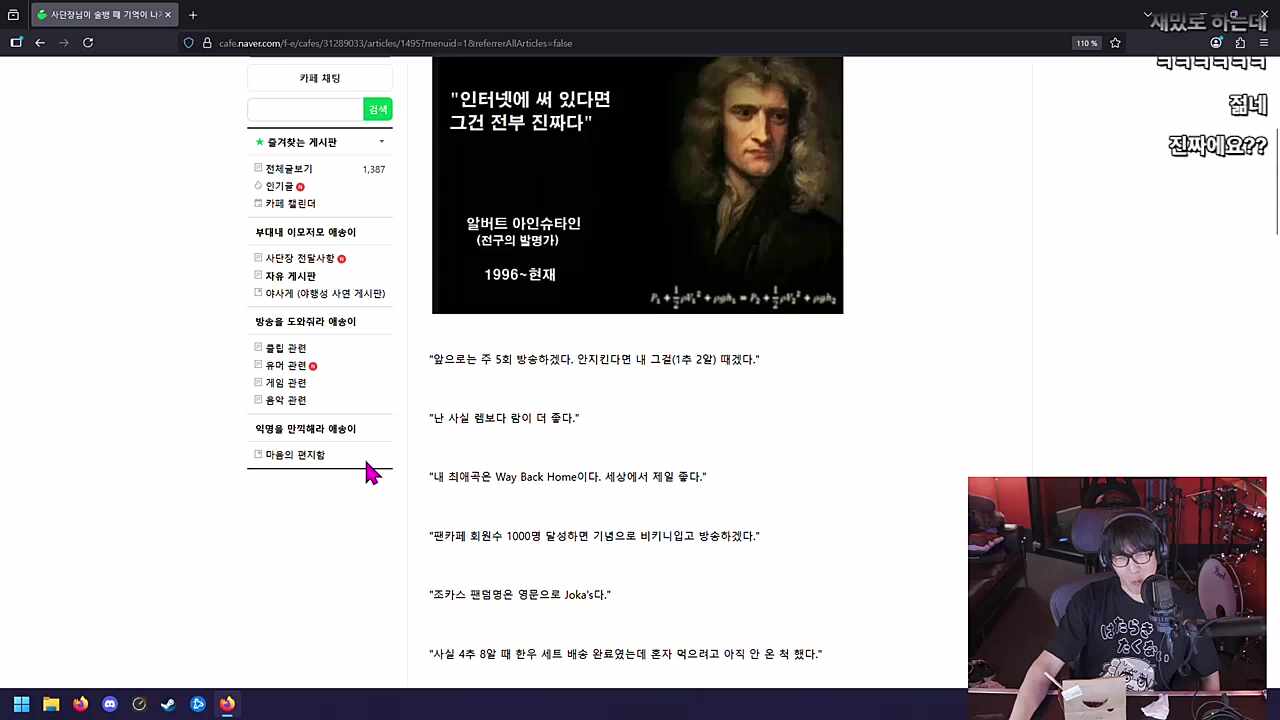The height and width of the screenshot is (720, 1280).
Task: Open the Firefox account profile icon
Action: point(1217,42)
